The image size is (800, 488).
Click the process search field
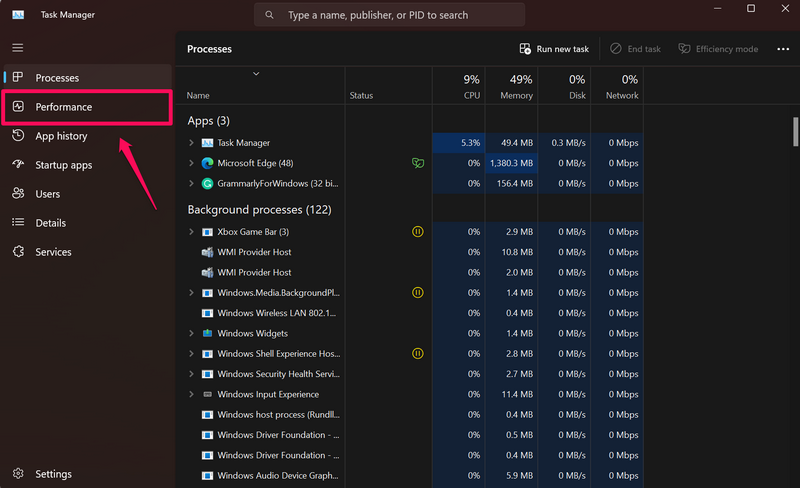point(390,16)
